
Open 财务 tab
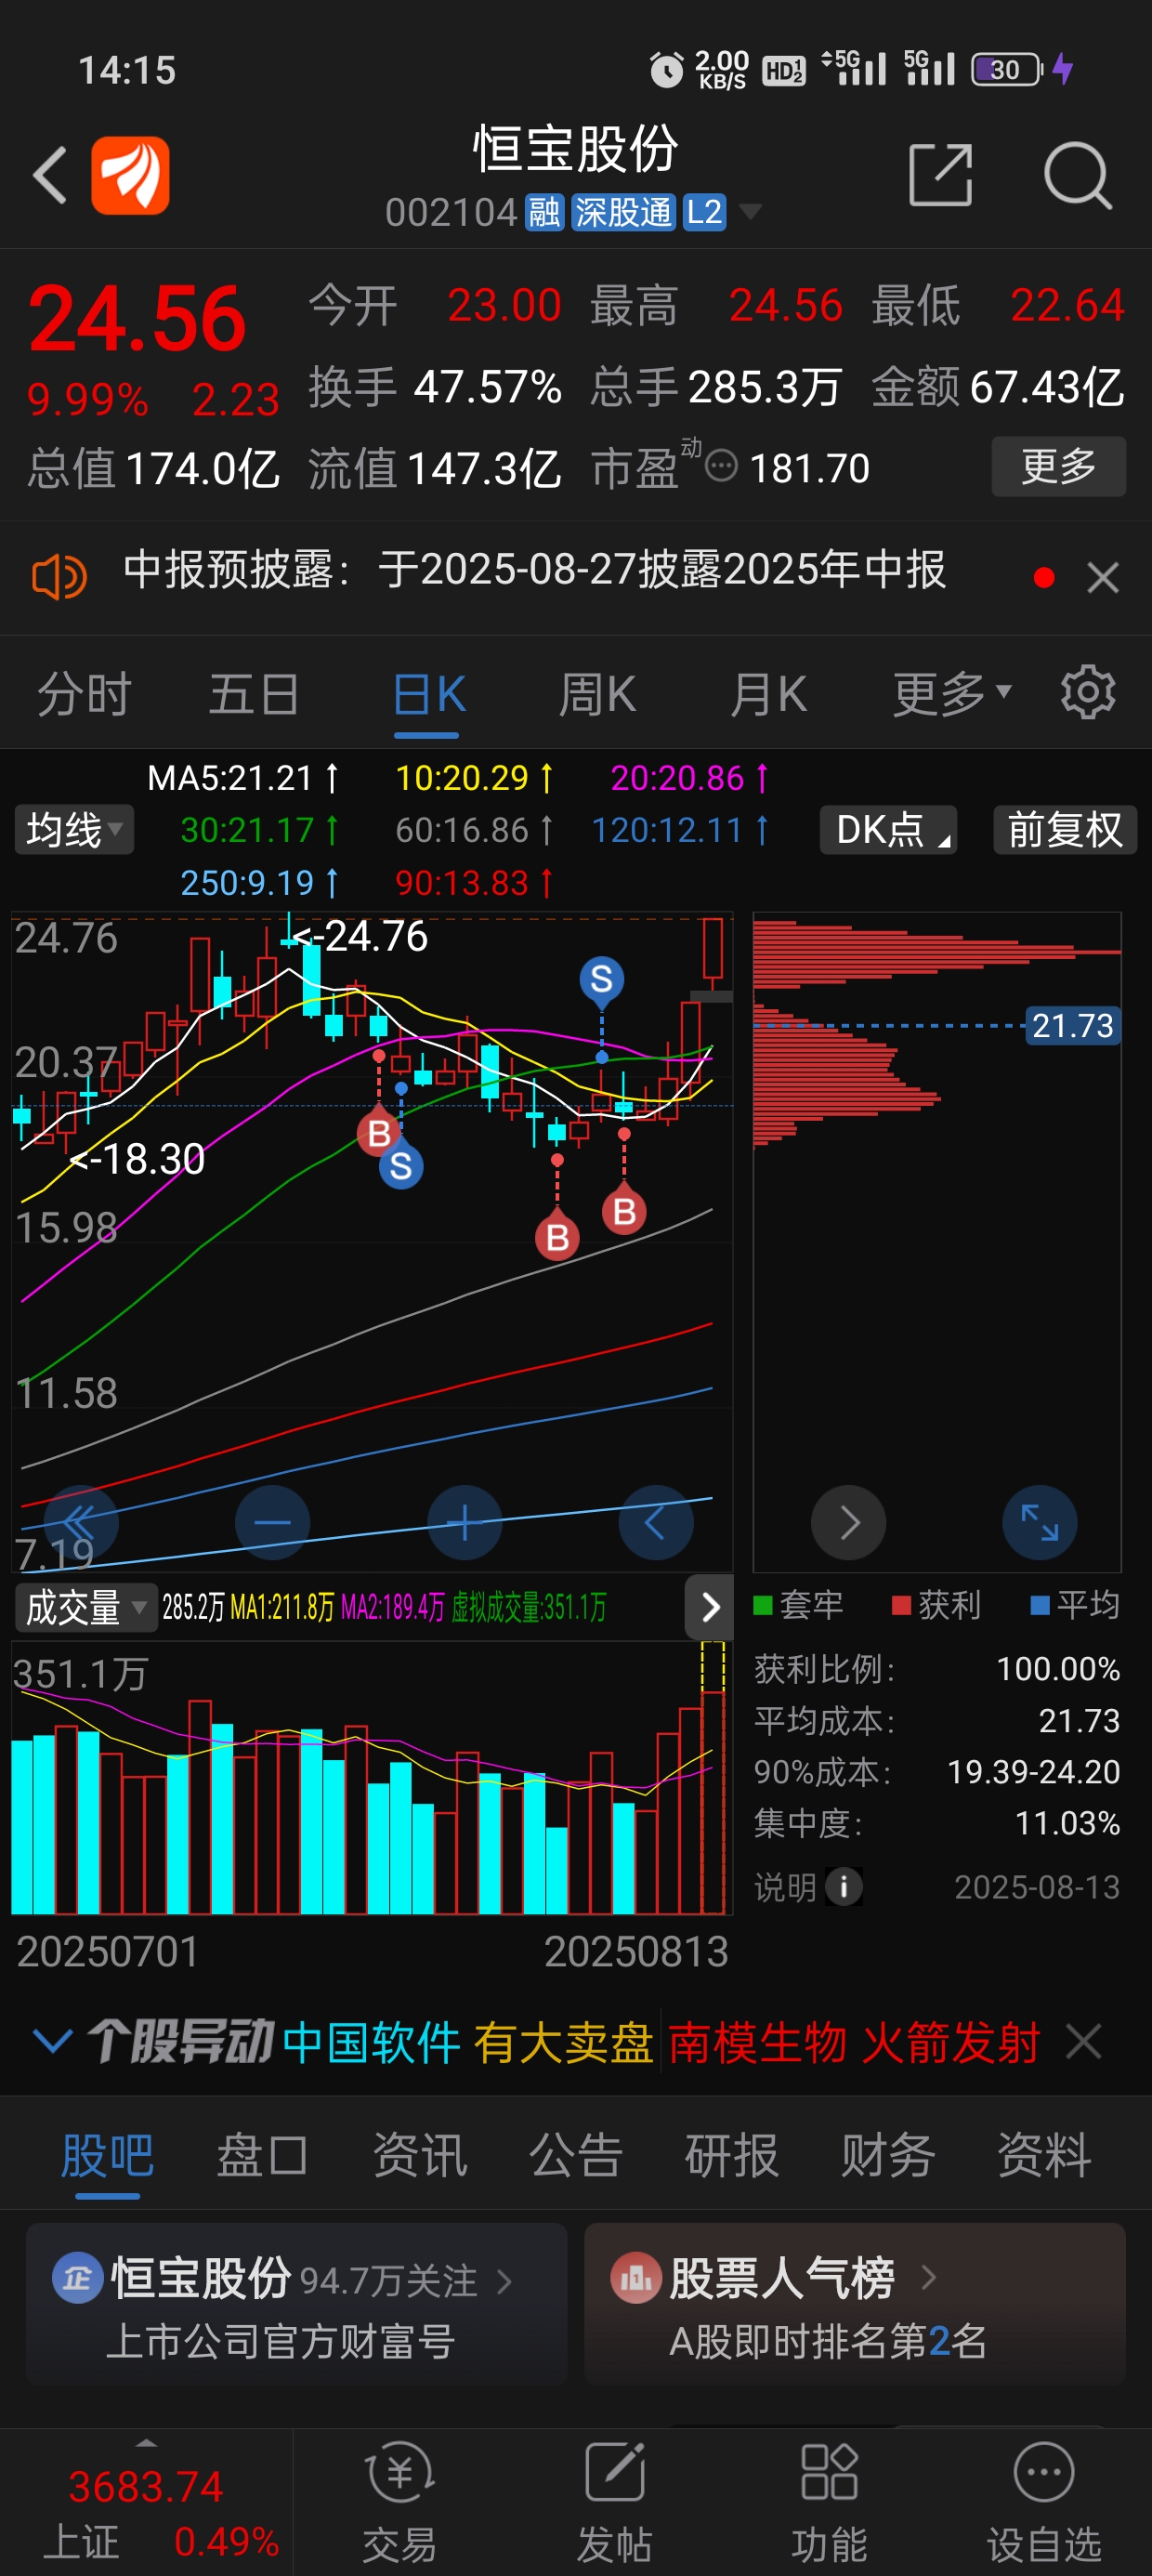(888, 2154)
